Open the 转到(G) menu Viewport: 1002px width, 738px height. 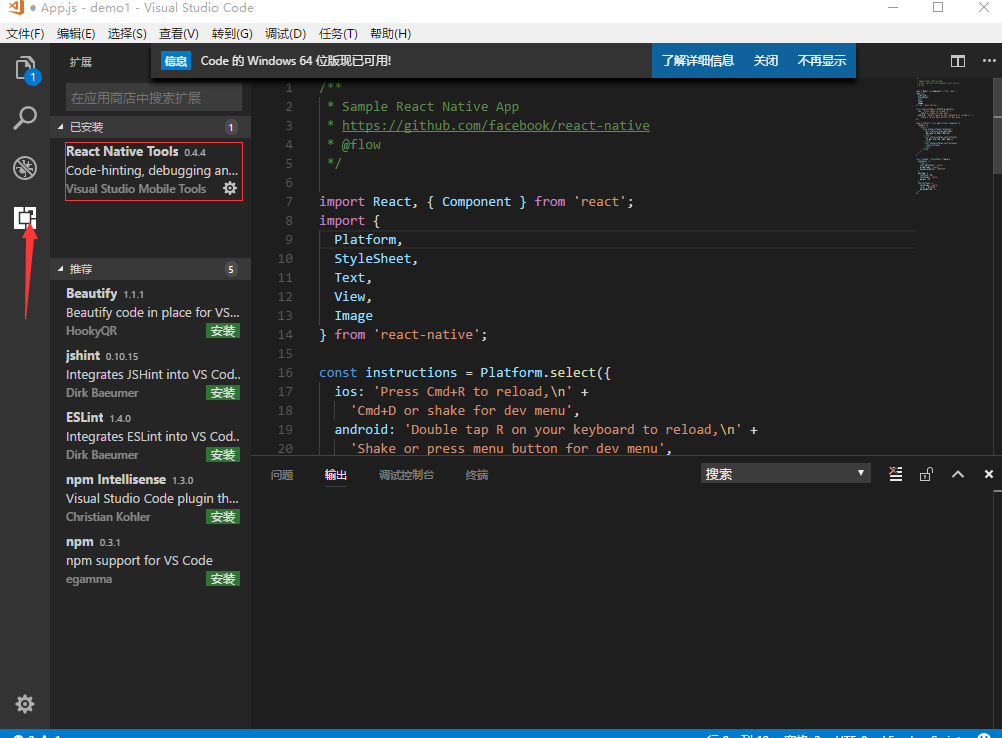[232, 34]
